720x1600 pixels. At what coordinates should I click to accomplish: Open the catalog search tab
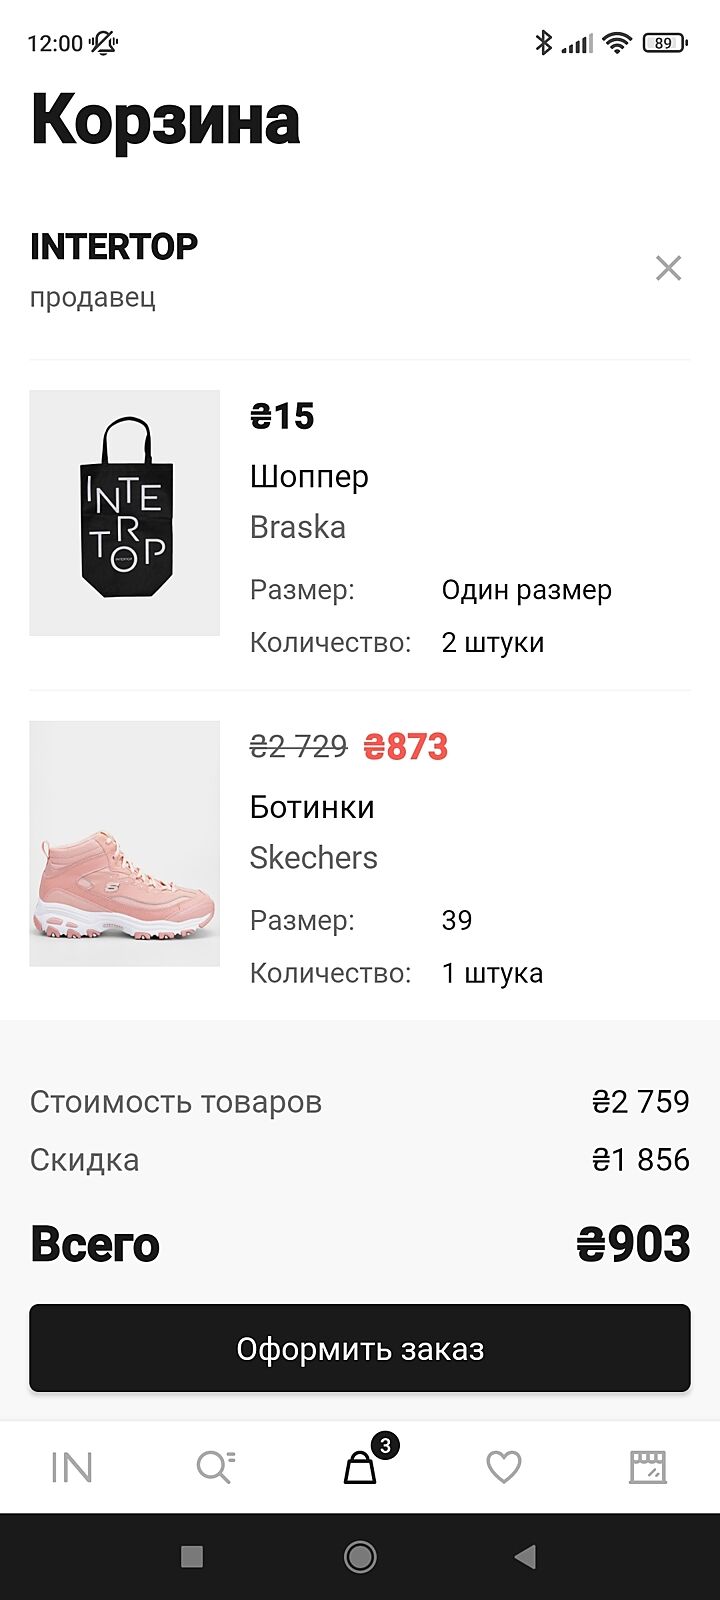coord(215,1467)
